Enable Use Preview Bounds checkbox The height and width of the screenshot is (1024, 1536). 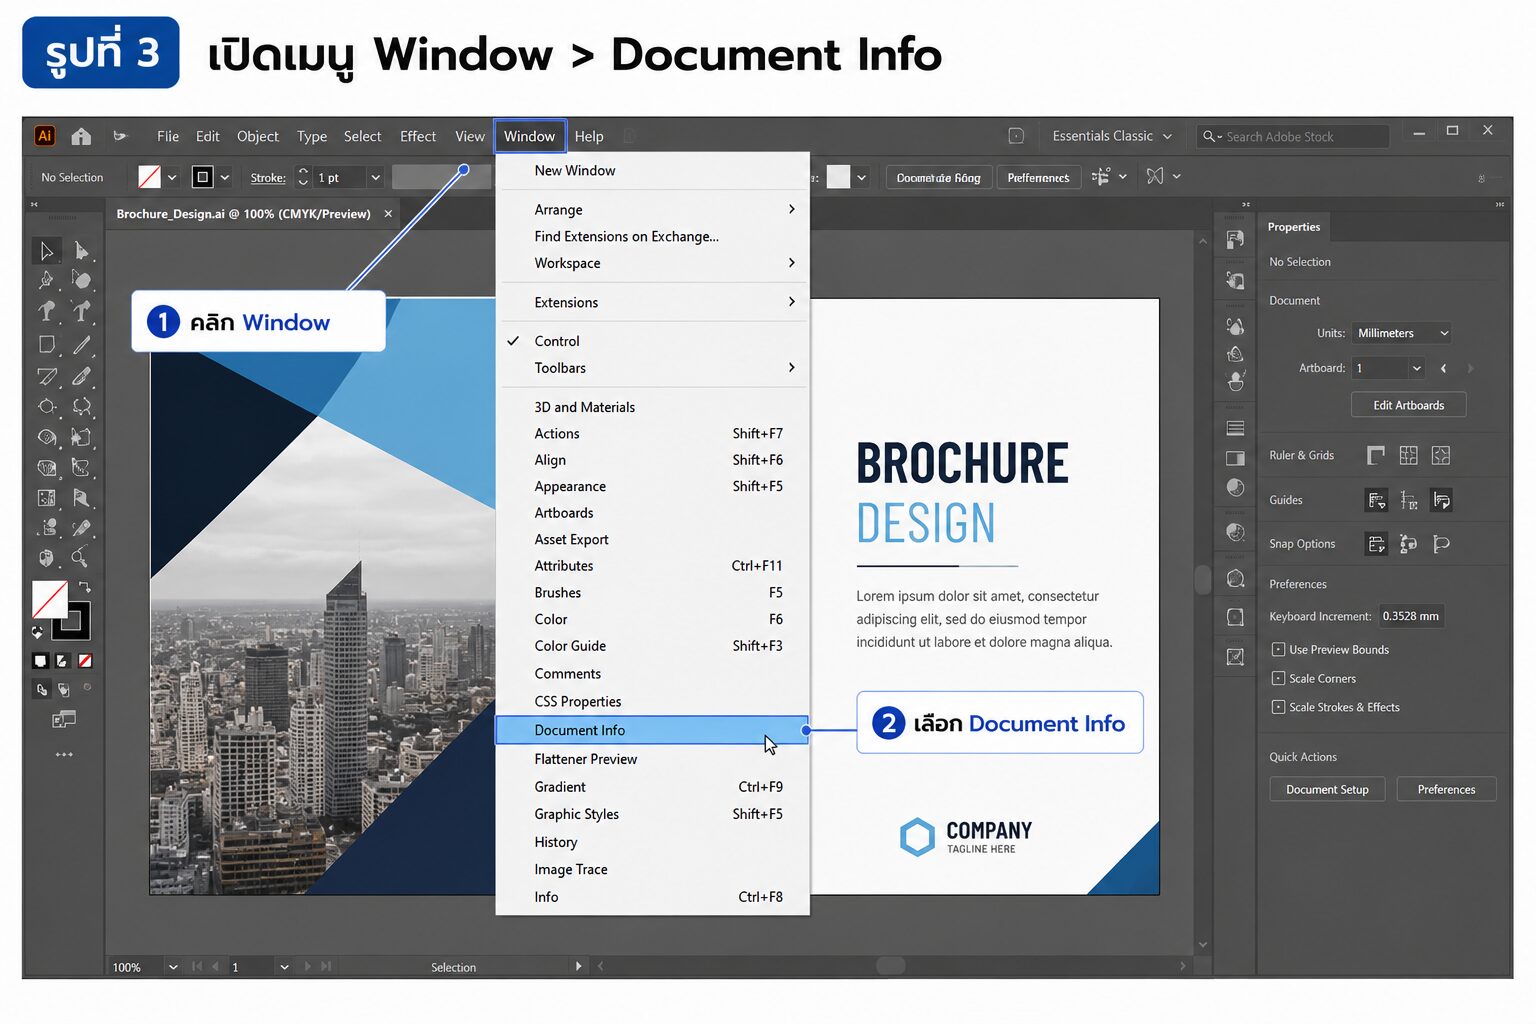point(1278,650)
